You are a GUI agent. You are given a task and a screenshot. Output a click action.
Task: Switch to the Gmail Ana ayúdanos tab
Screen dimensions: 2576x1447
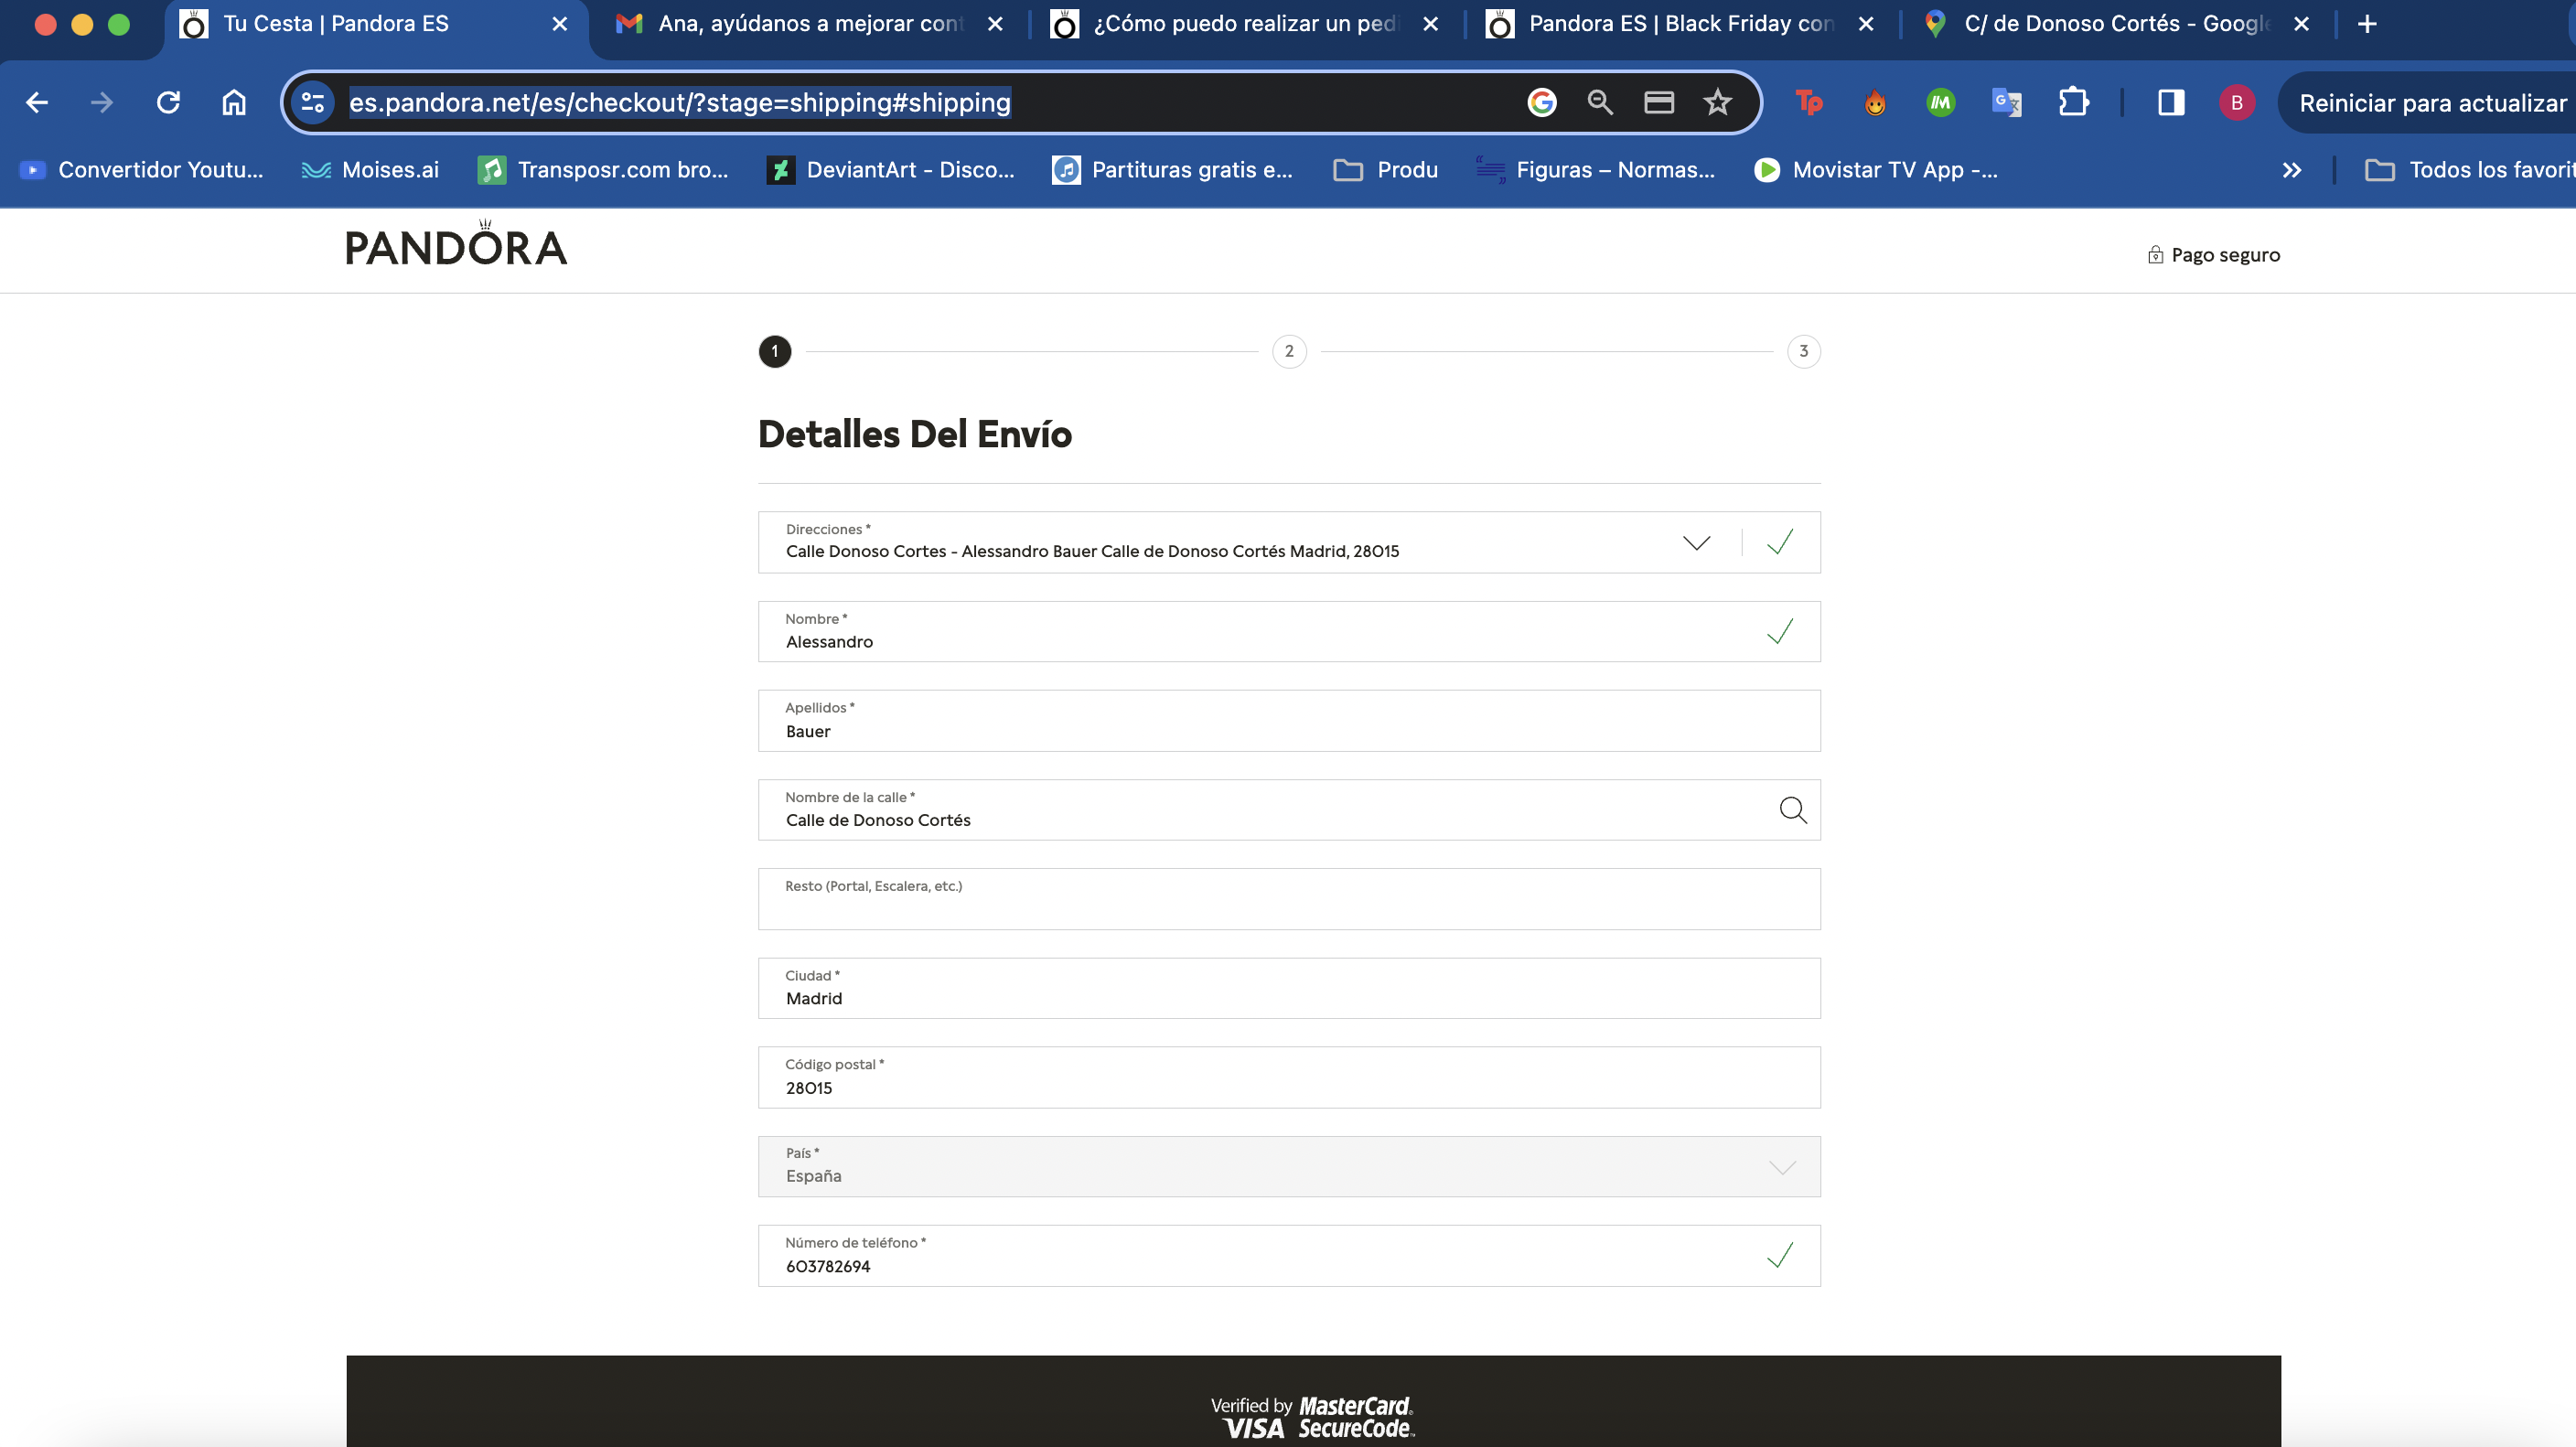tap(810, 24)
